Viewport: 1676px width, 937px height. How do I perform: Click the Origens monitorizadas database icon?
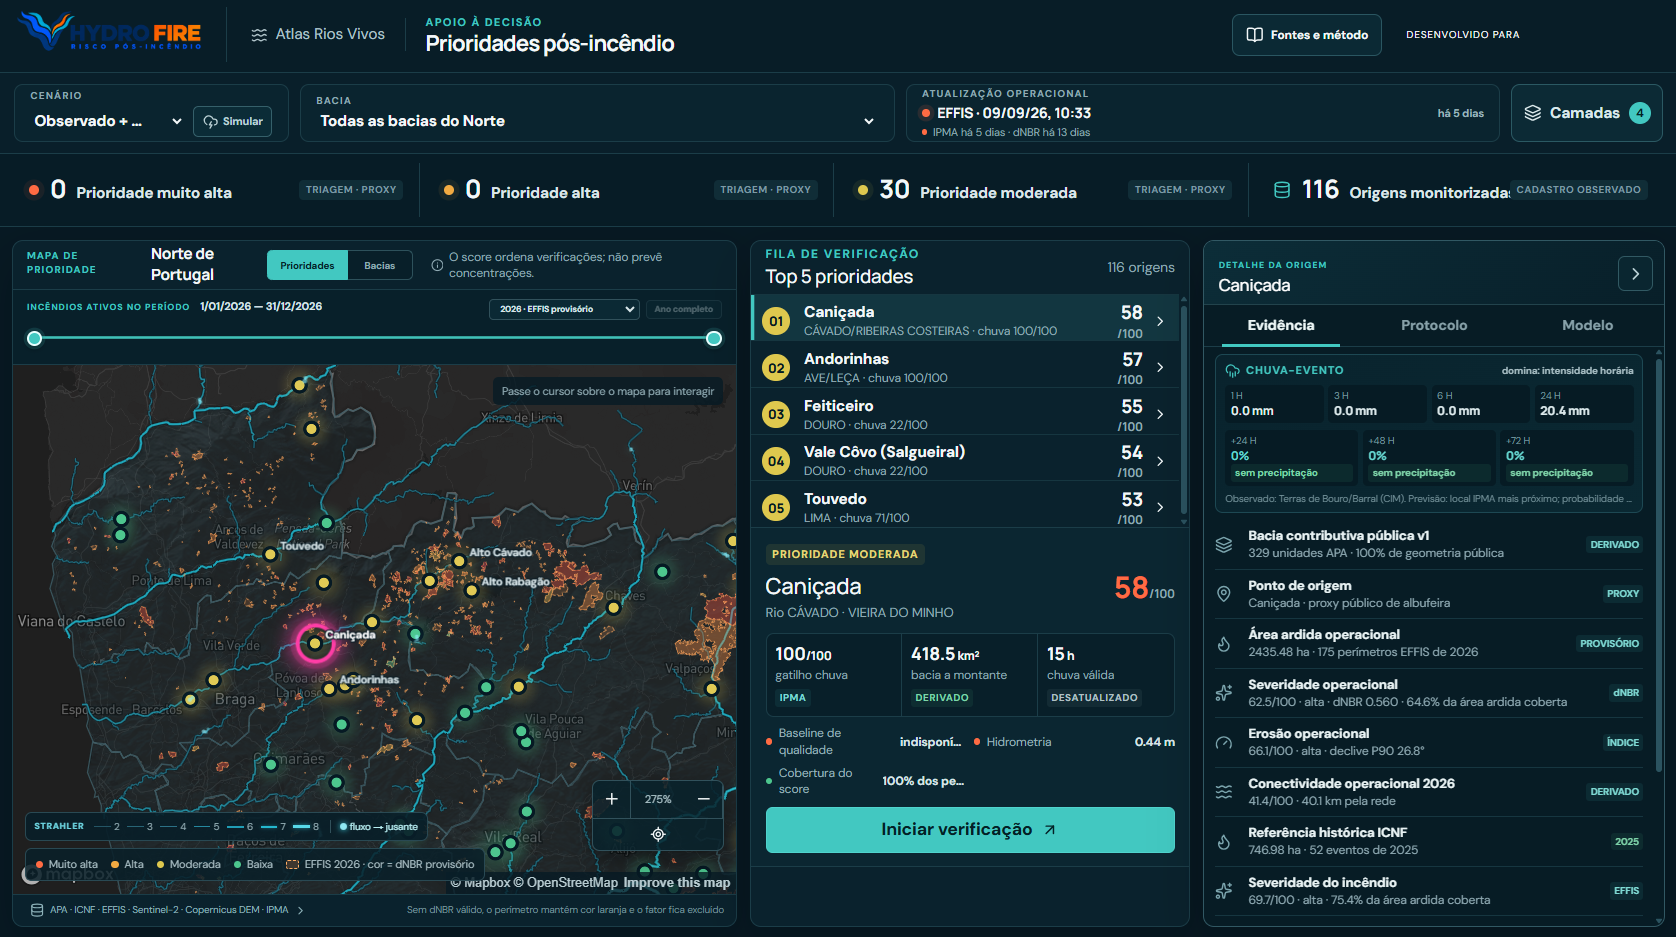[1282, 190]
